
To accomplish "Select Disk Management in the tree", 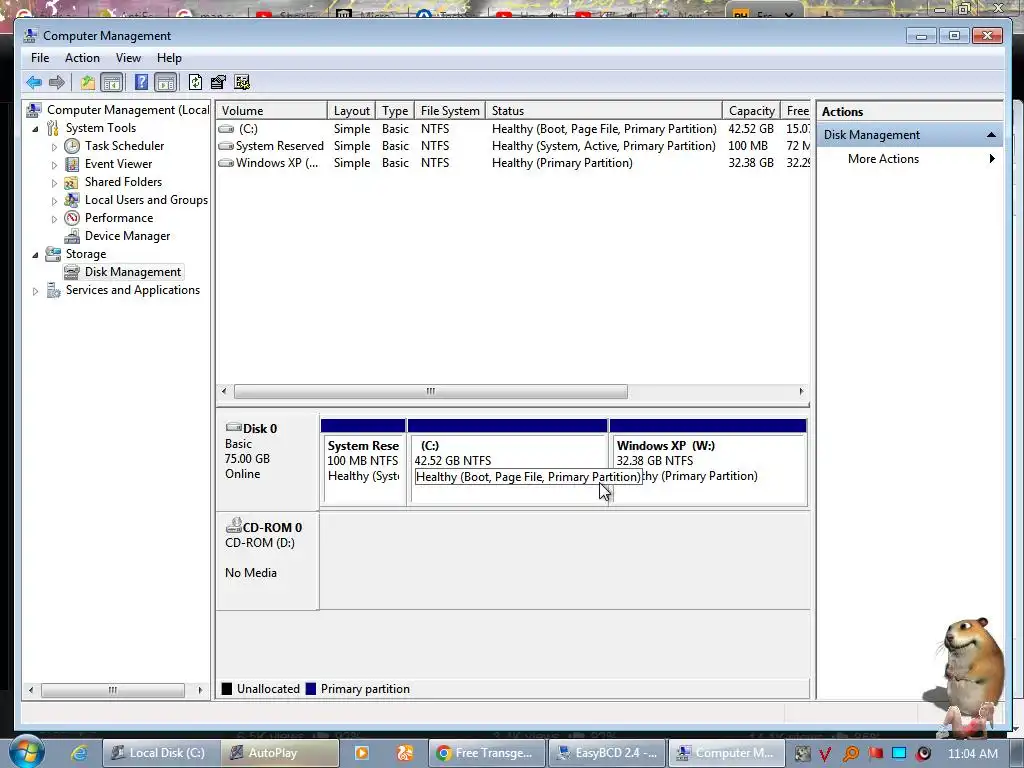I will [133, 272].
